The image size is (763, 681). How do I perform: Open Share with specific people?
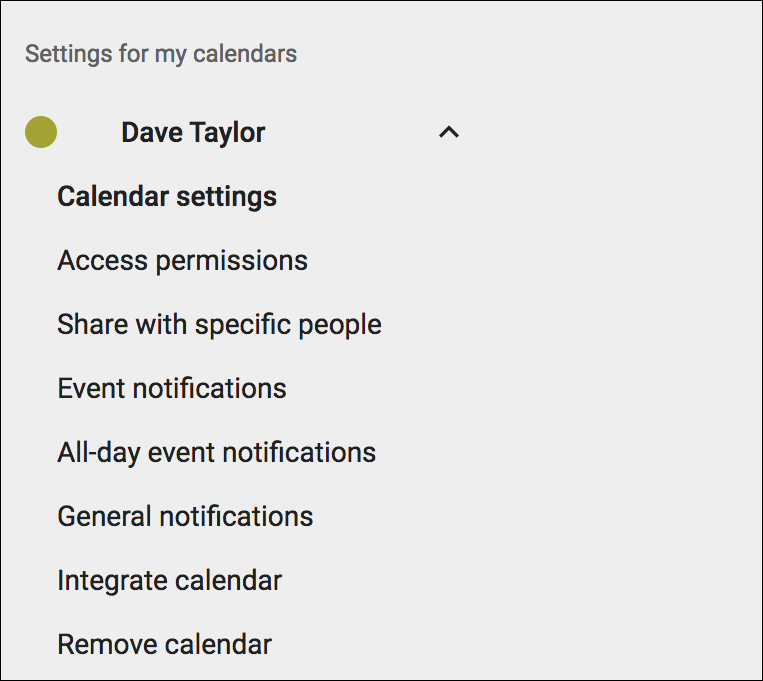tap(219, 325)
